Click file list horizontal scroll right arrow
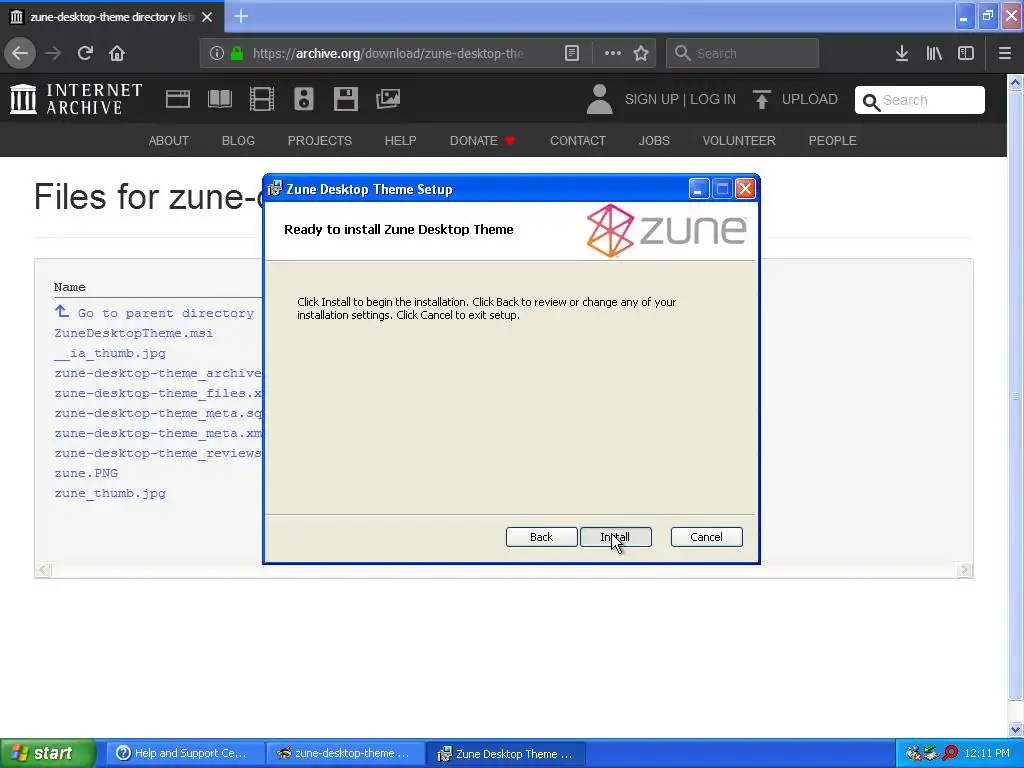Screen dimensions: 1024x768 pos(964,569)
